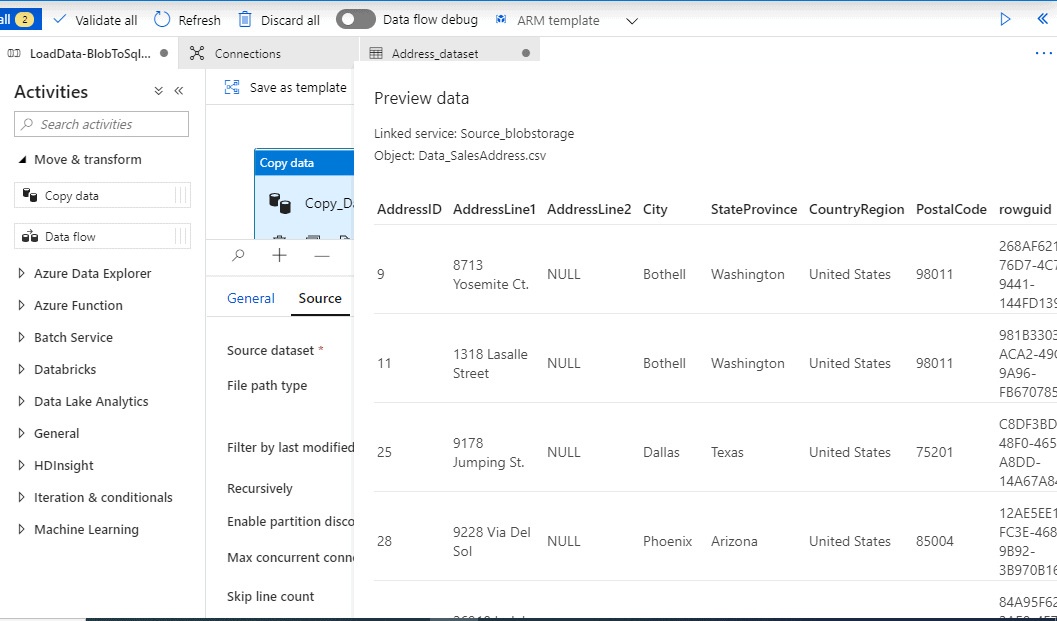Image resolution: width=1057 pixels, height=621 pixels.
Task: Zoom out with the canvas minus icon
Action: [321, 256]
